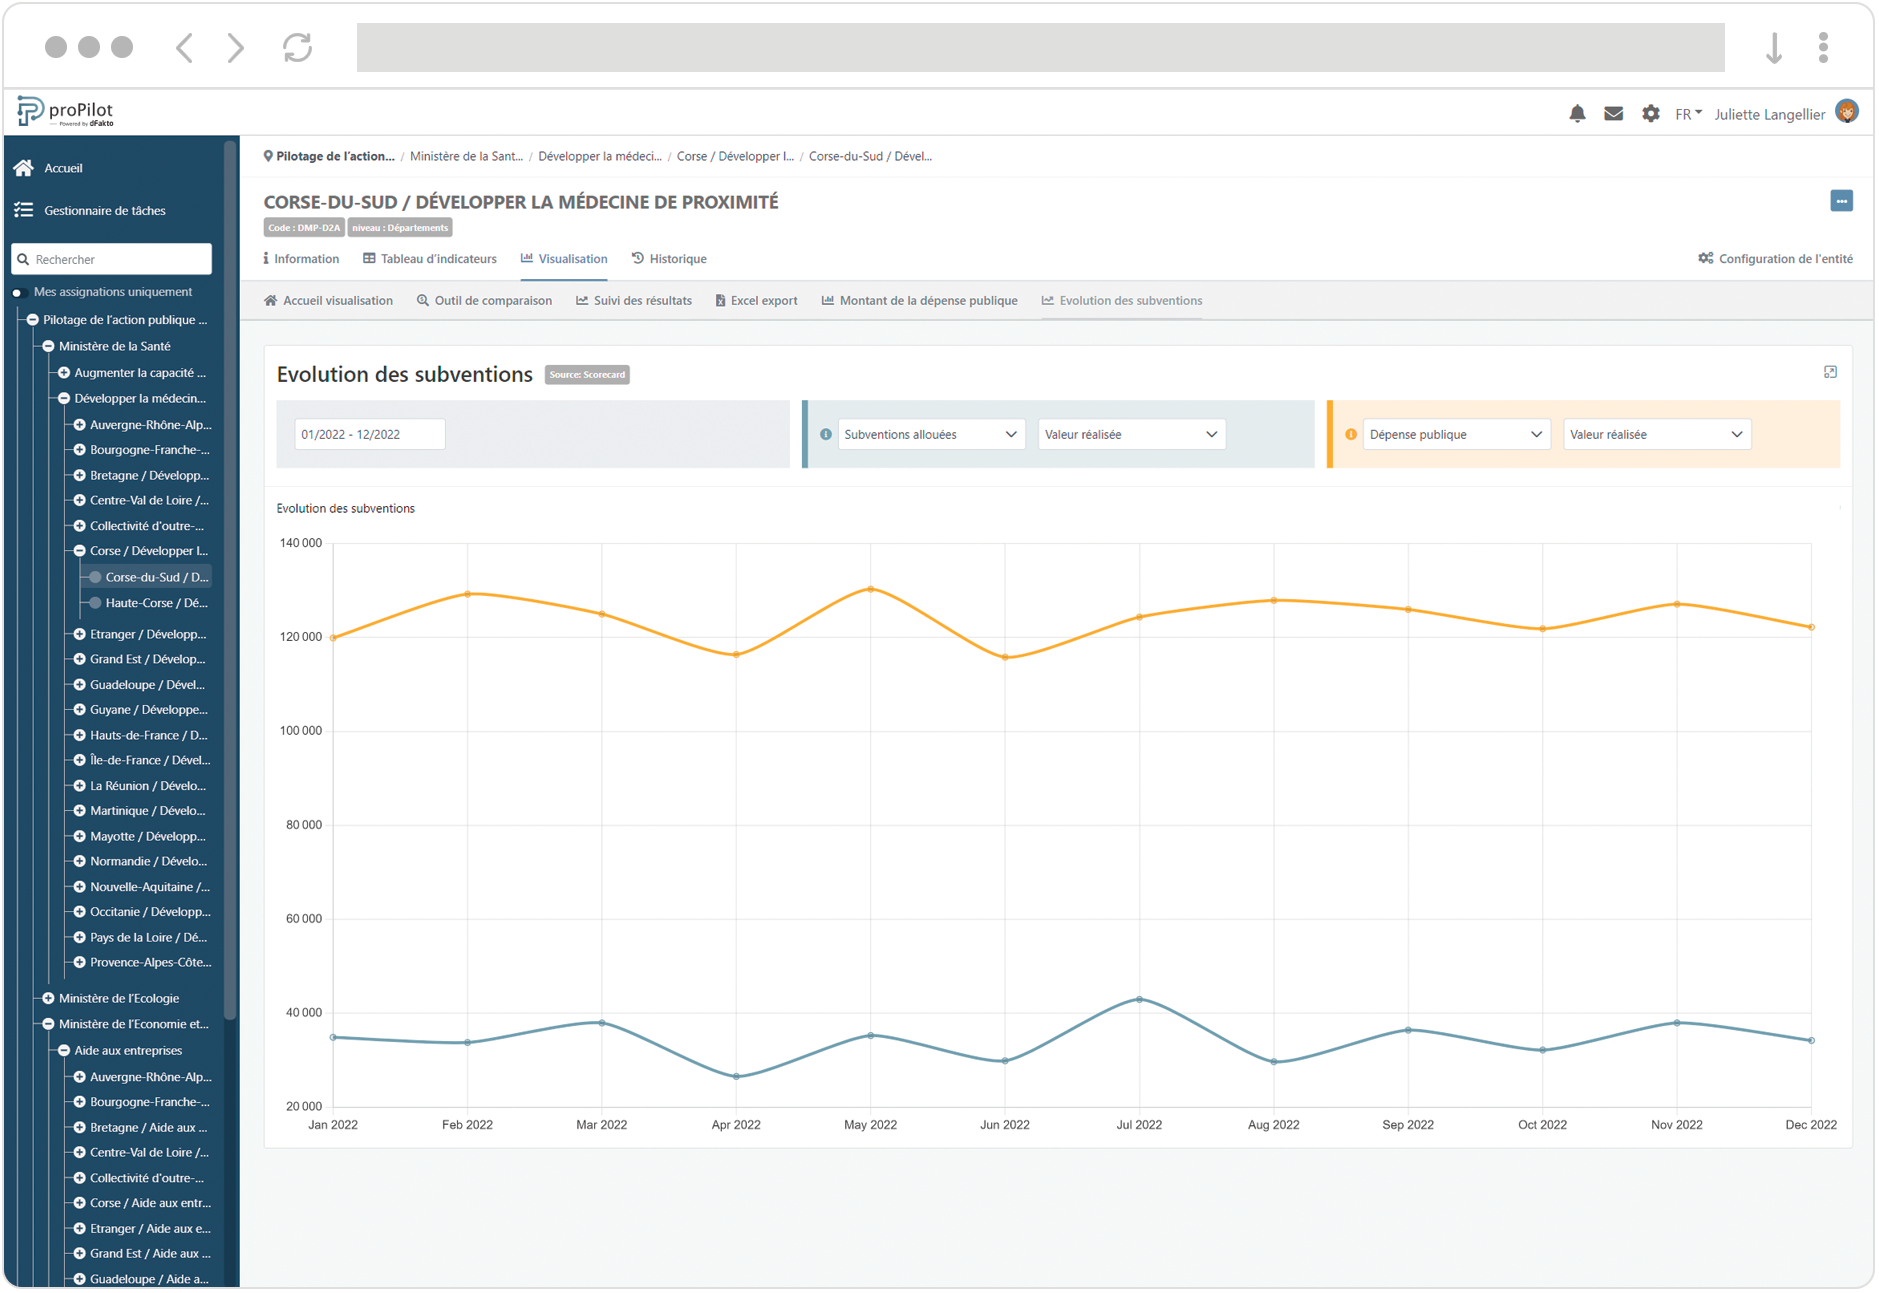The height and width of the screenshot is (1293, 1879).
Task: Open the Subventions allouées dropdown
Action: (930, 435)
